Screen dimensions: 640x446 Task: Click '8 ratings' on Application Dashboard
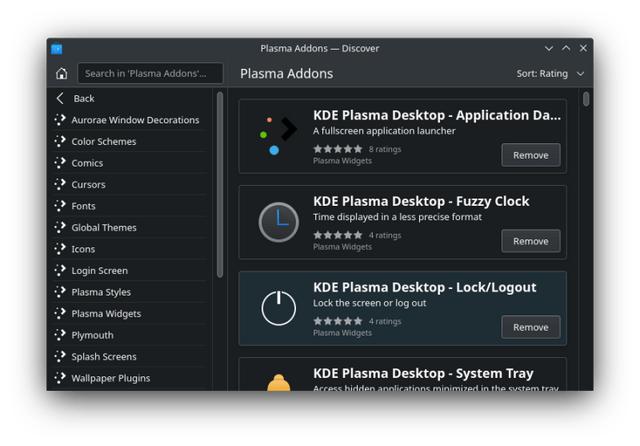click(385, 149)
